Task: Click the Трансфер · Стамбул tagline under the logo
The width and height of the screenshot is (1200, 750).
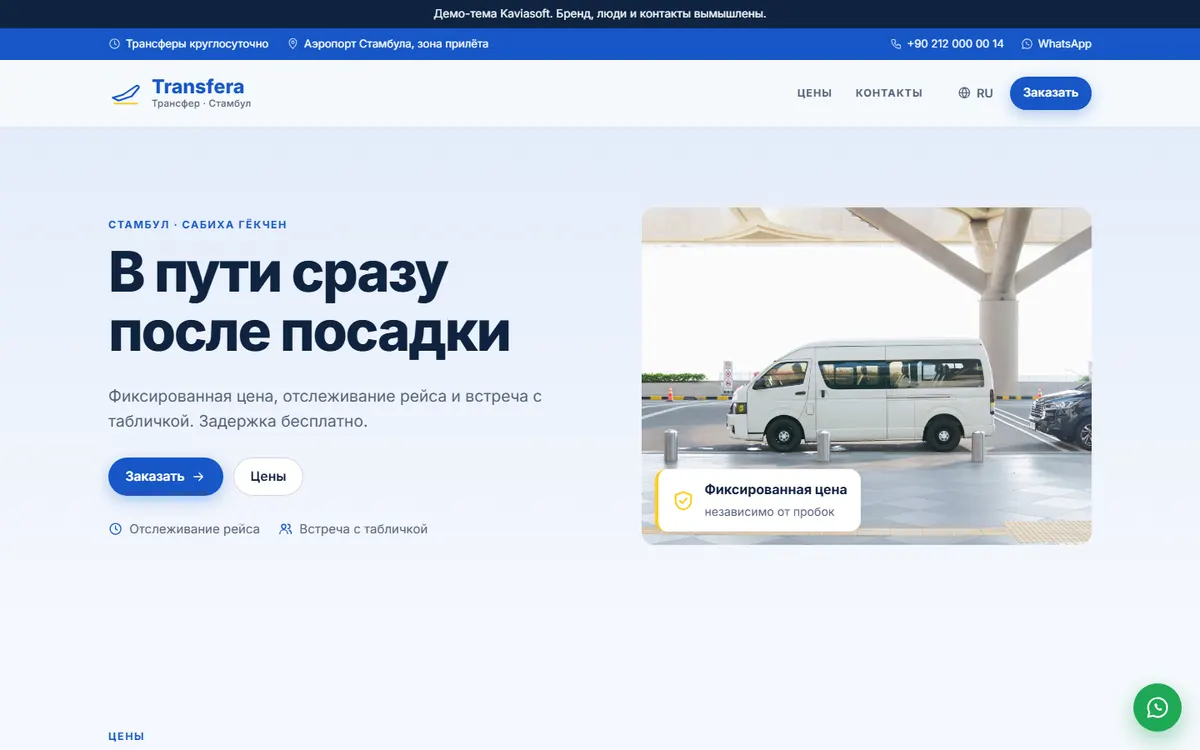Action: pyautogui.click(x=201, y=104)
